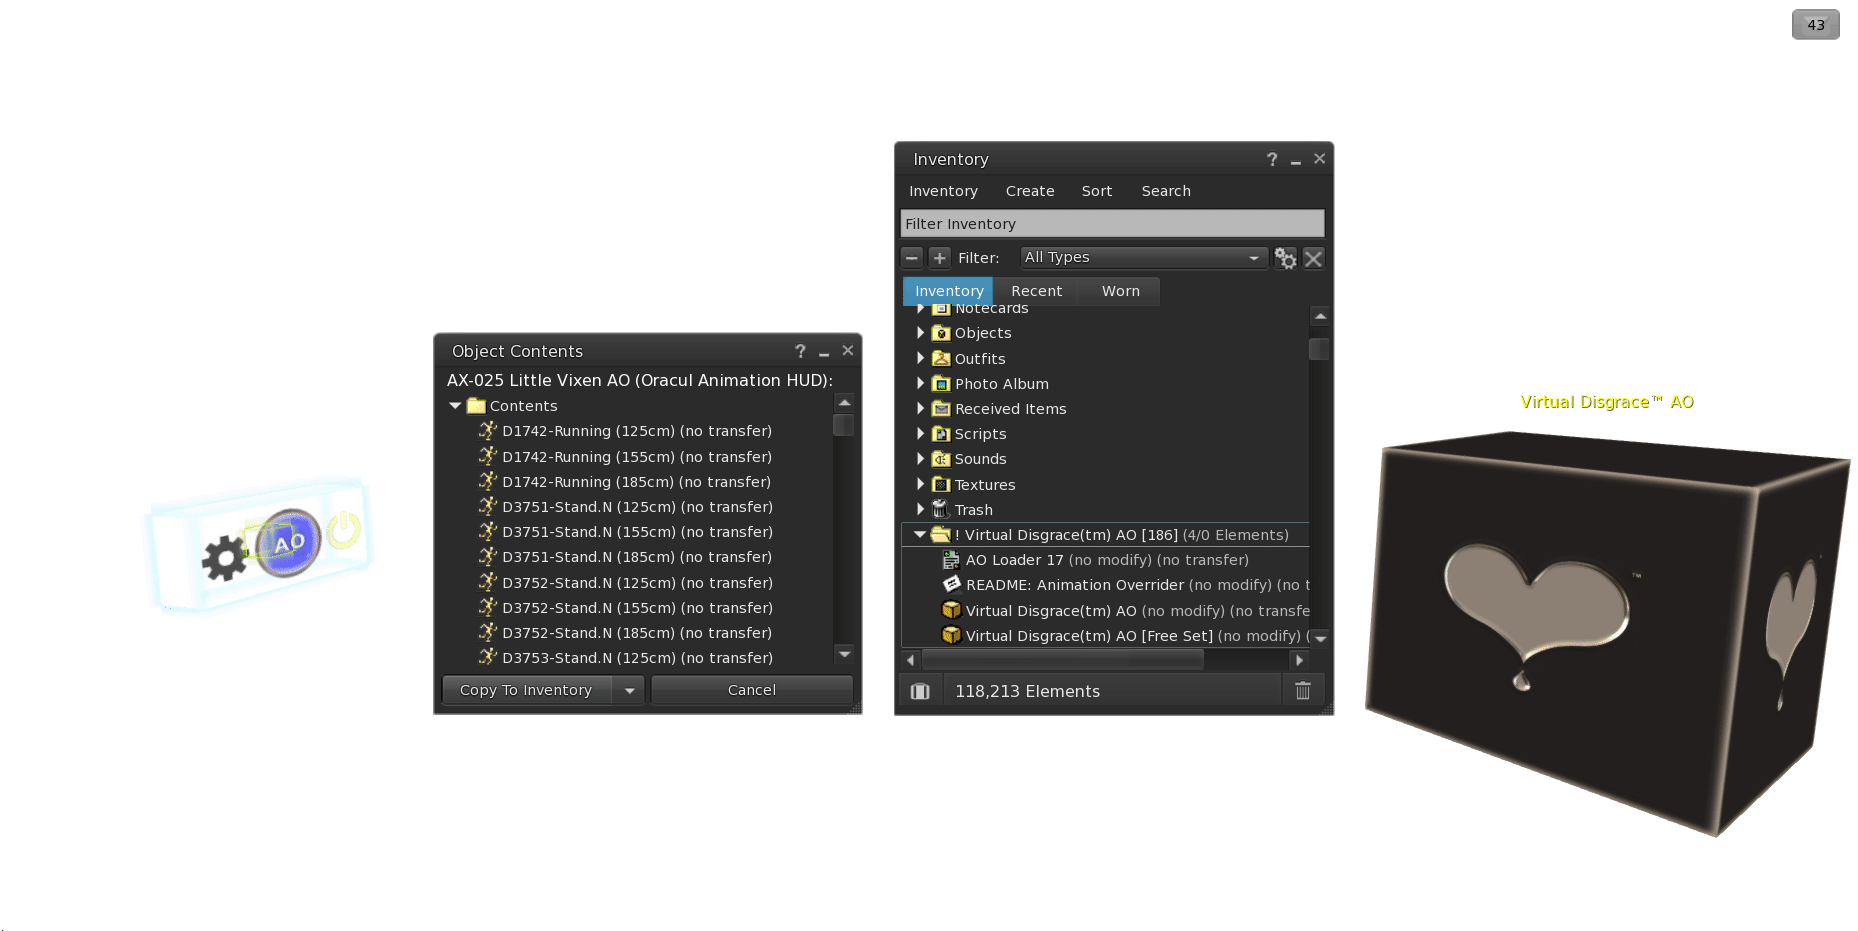Viewport: 1858px width, 931px height.
Task: Select D1742-Running (155cm) animation
Action: 637,457
